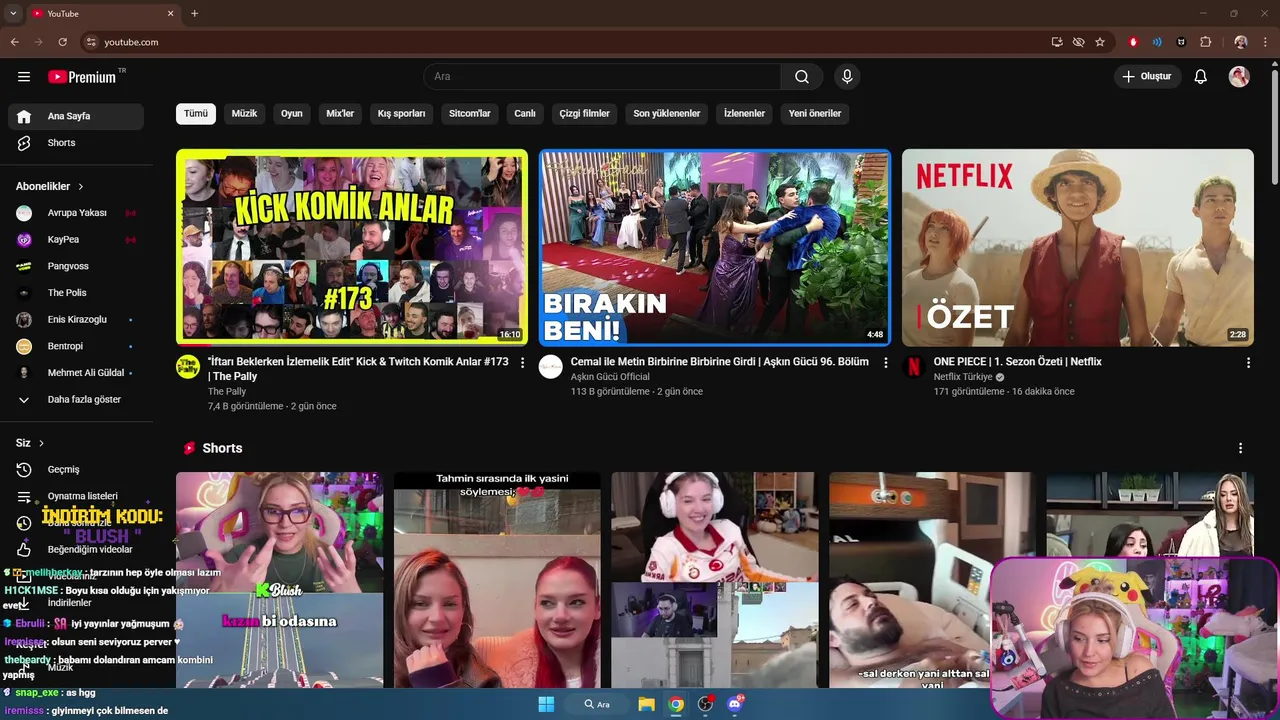Select the Çizgi filmler filter chip

(x=584, y=113)
